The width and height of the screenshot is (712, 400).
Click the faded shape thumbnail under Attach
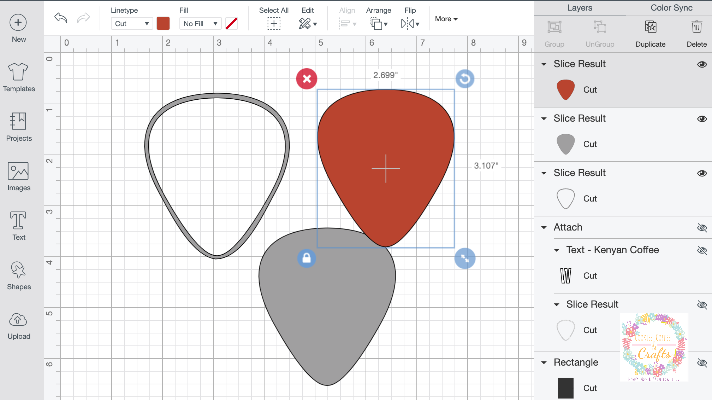(x=566, y=330)
